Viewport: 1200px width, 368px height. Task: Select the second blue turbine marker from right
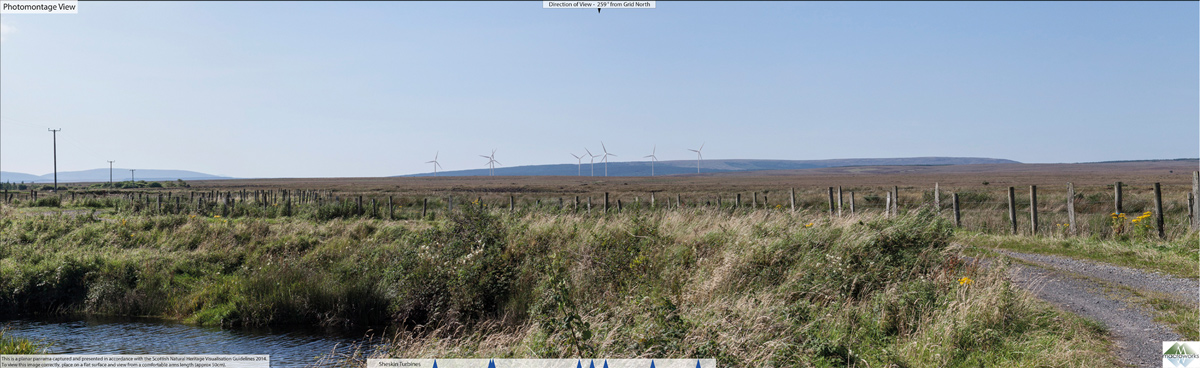pyautogui.click(x=652, y=364)
